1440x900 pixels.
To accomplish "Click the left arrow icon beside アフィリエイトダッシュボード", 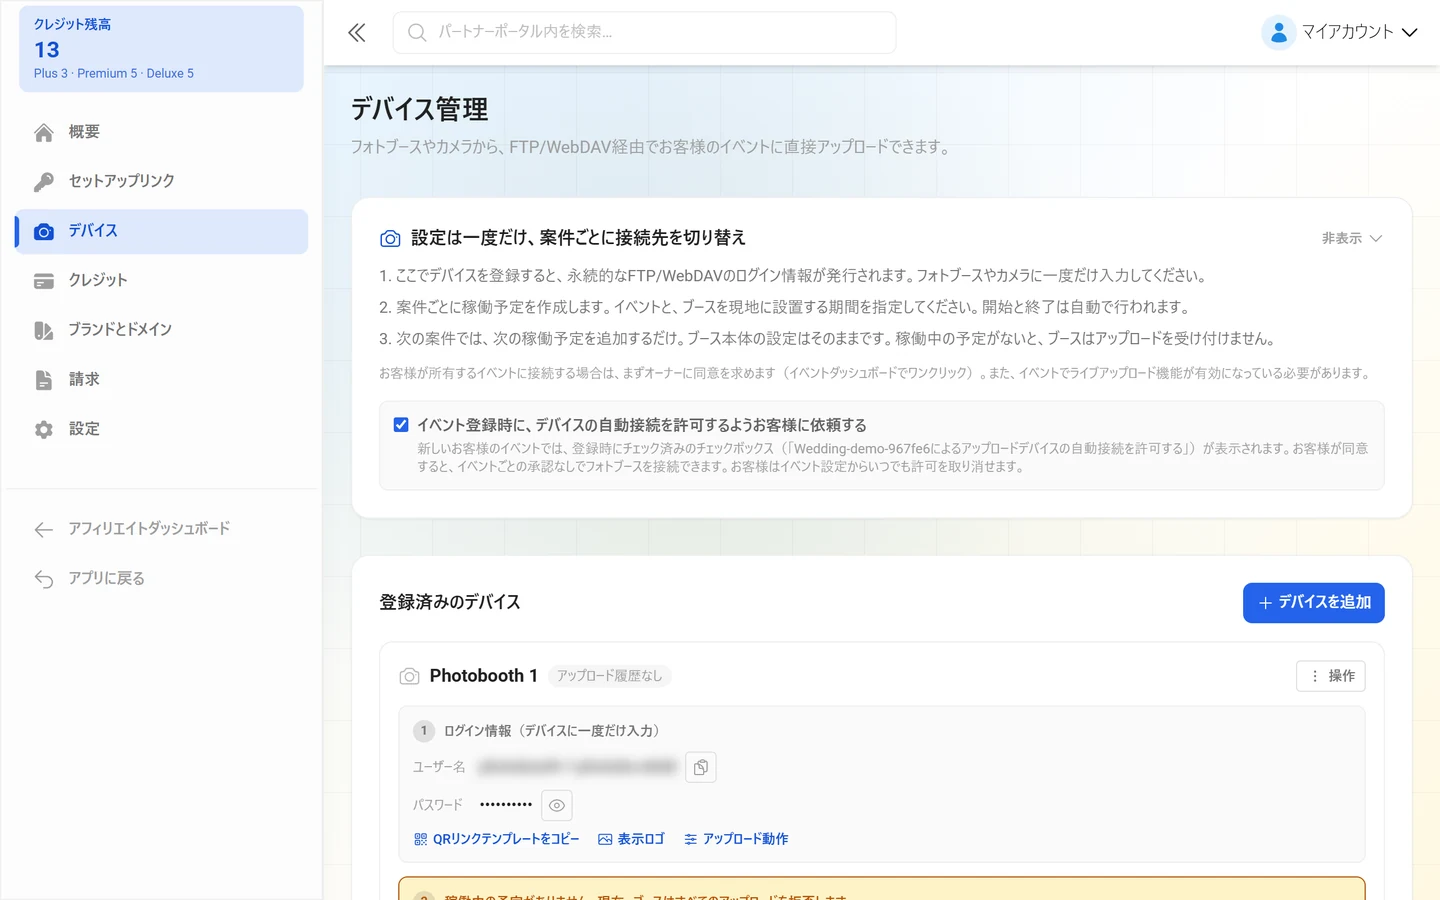I will 44,529.
